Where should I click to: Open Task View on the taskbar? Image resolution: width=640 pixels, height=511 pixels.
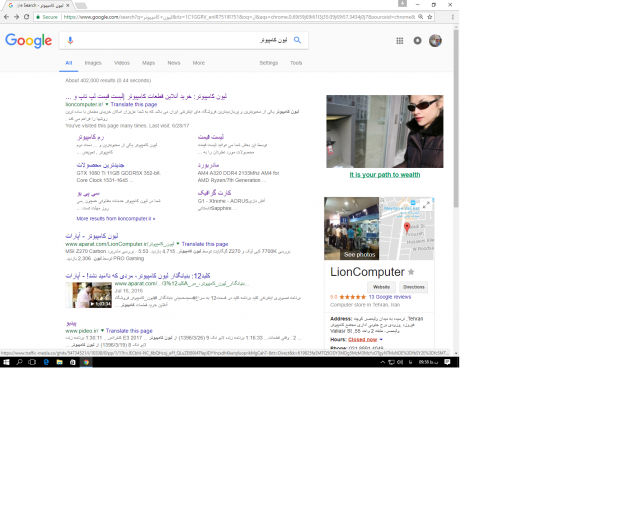tap(32, 362)
